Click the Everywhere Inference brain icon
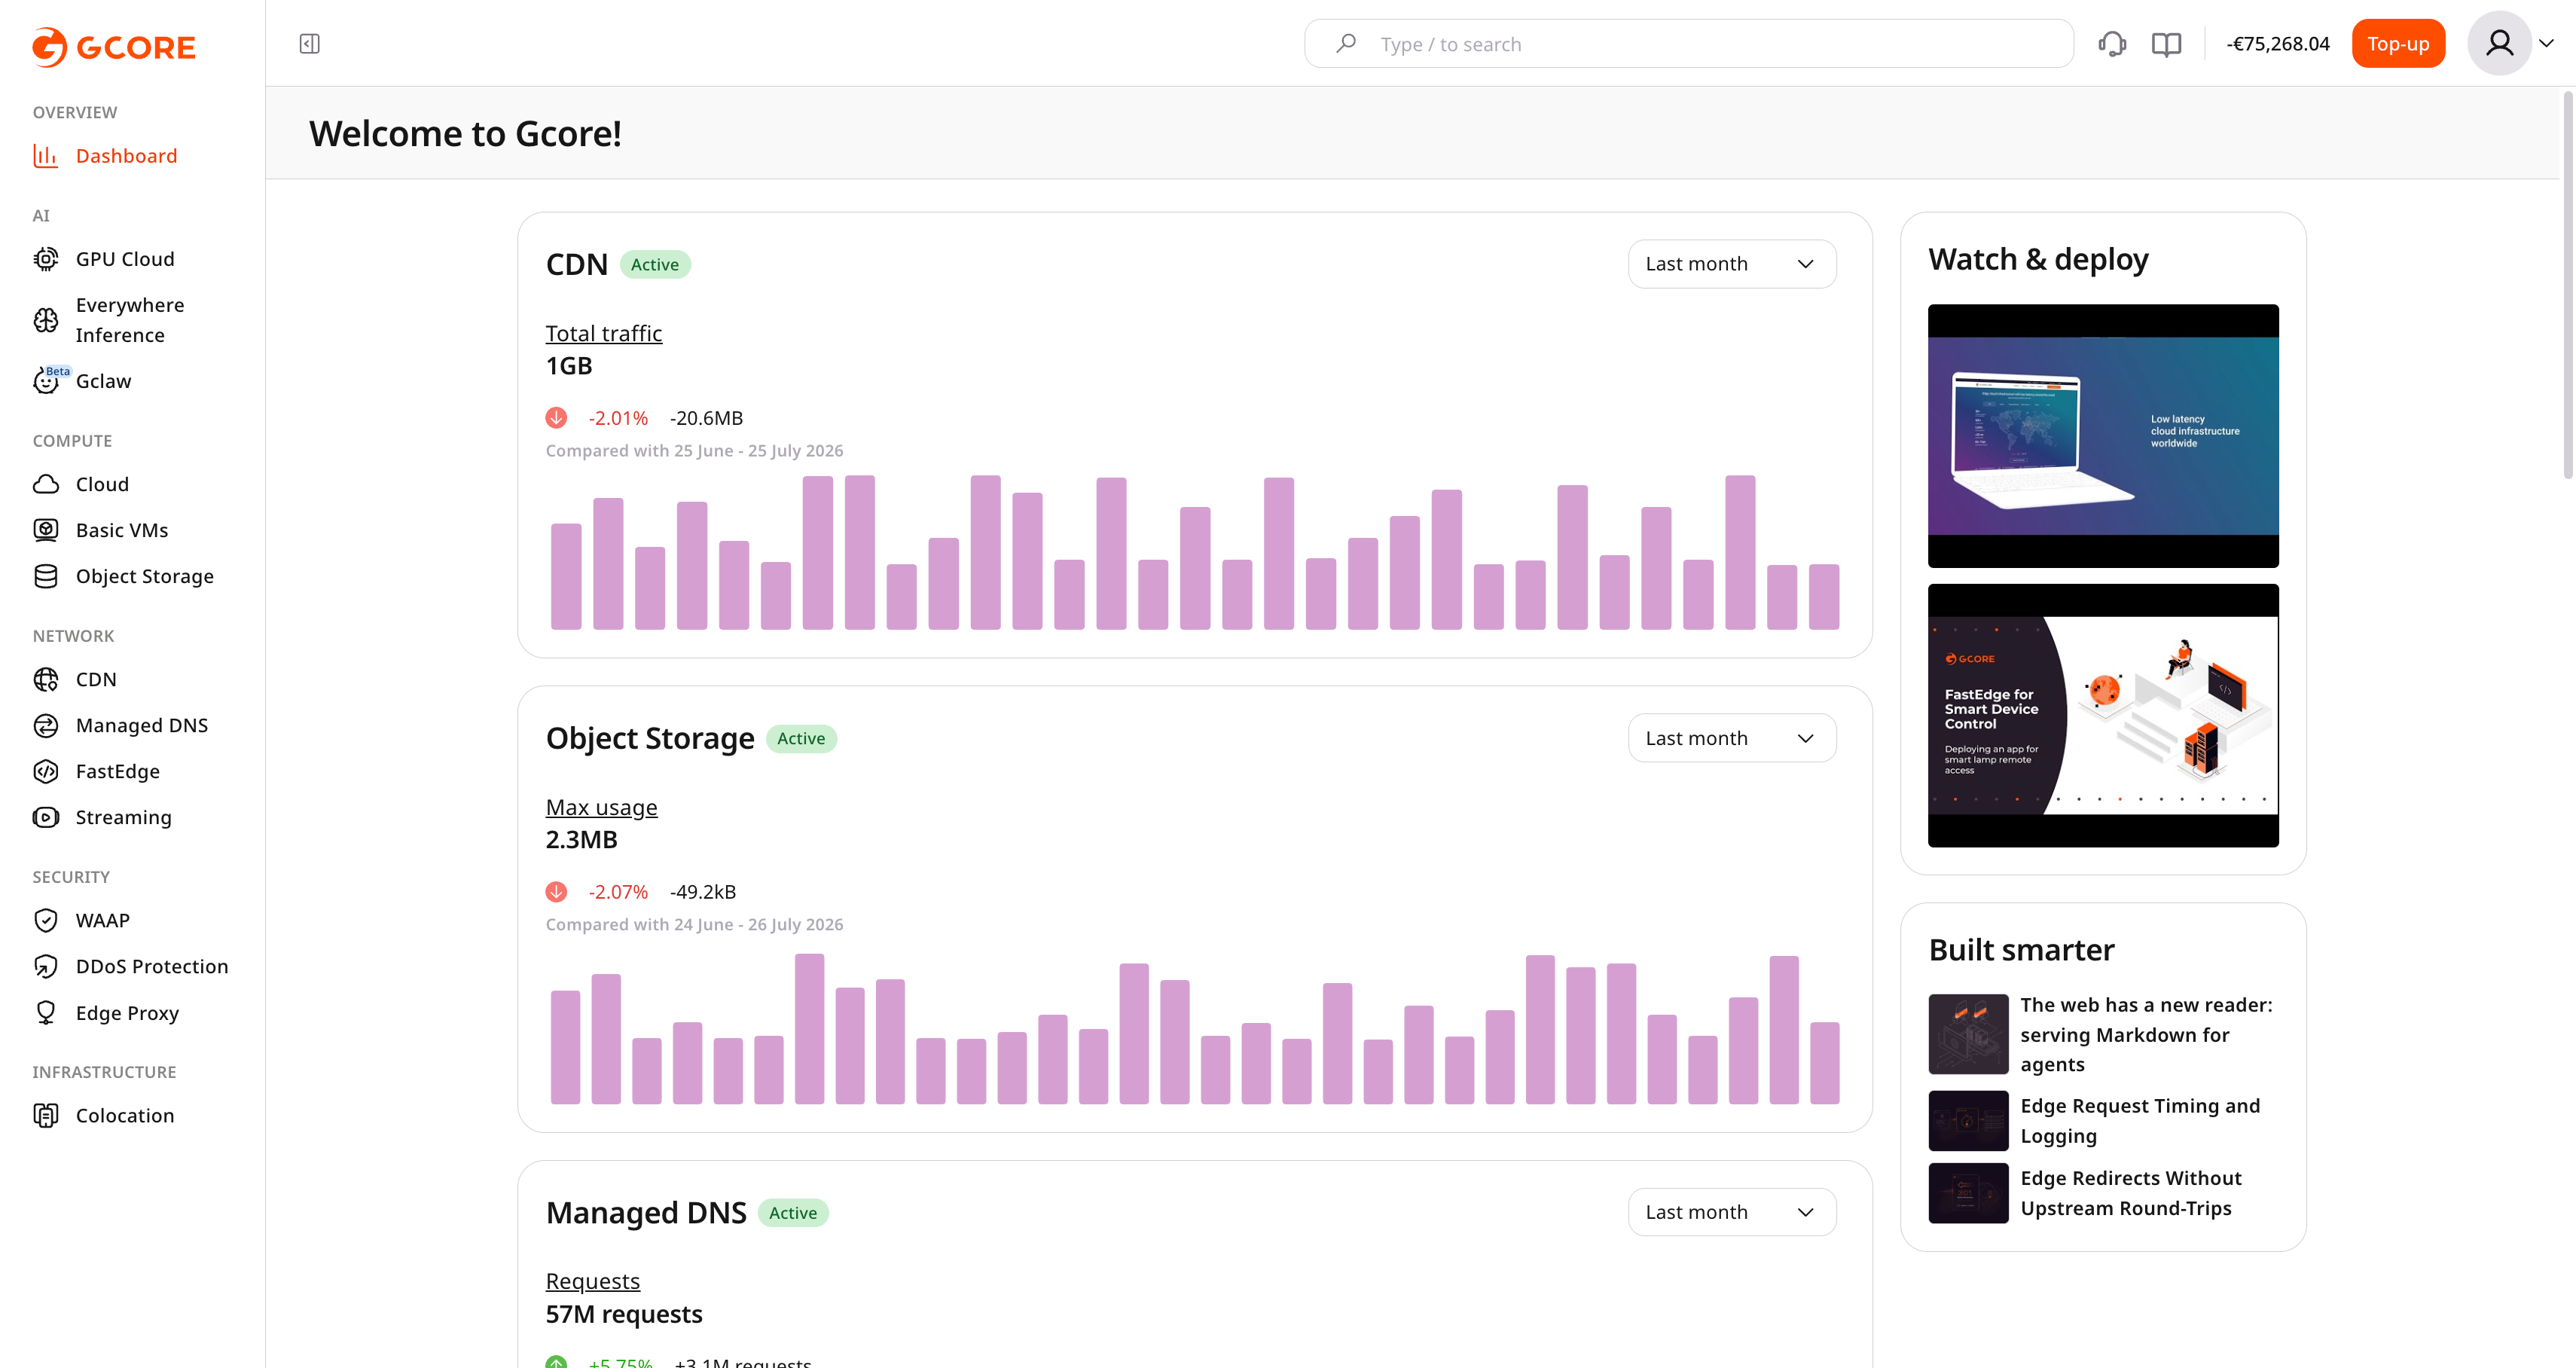 [x=46, y=320]
